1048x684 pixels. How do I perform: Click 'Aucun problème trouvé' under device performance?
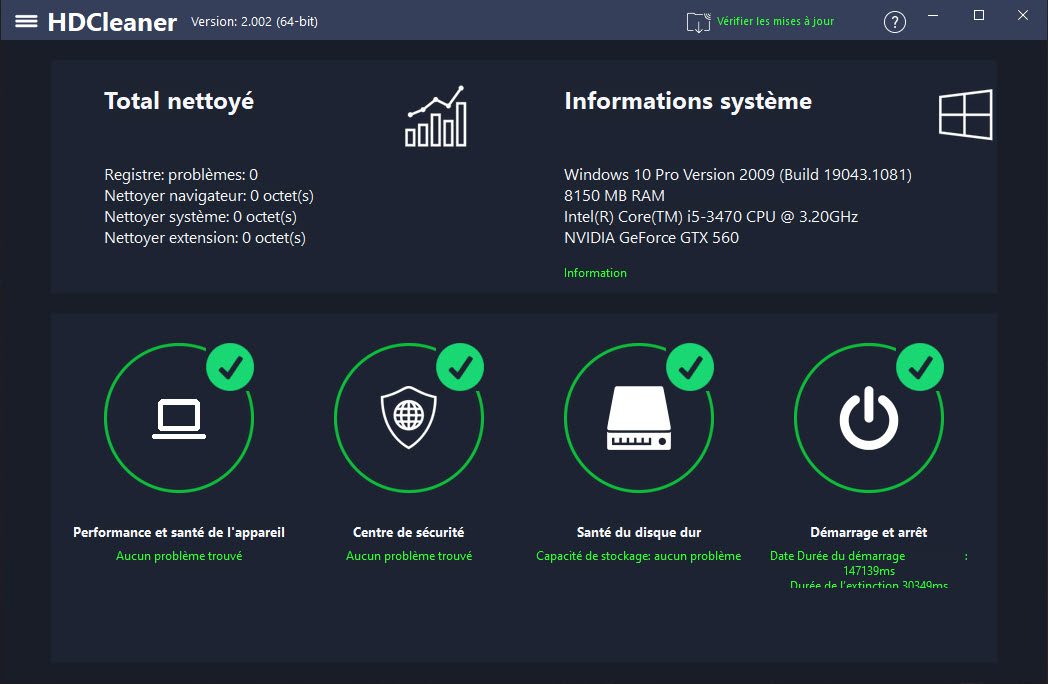179,556
